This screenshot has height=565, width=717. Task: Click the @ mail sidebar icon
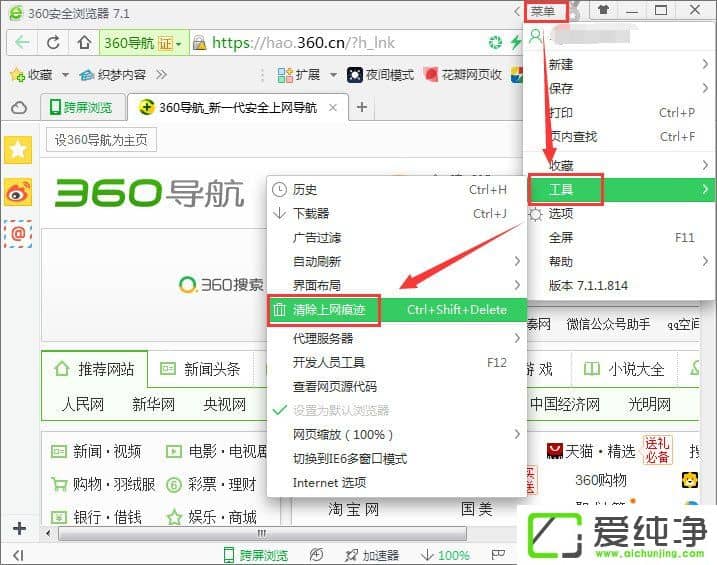[18, 234]
